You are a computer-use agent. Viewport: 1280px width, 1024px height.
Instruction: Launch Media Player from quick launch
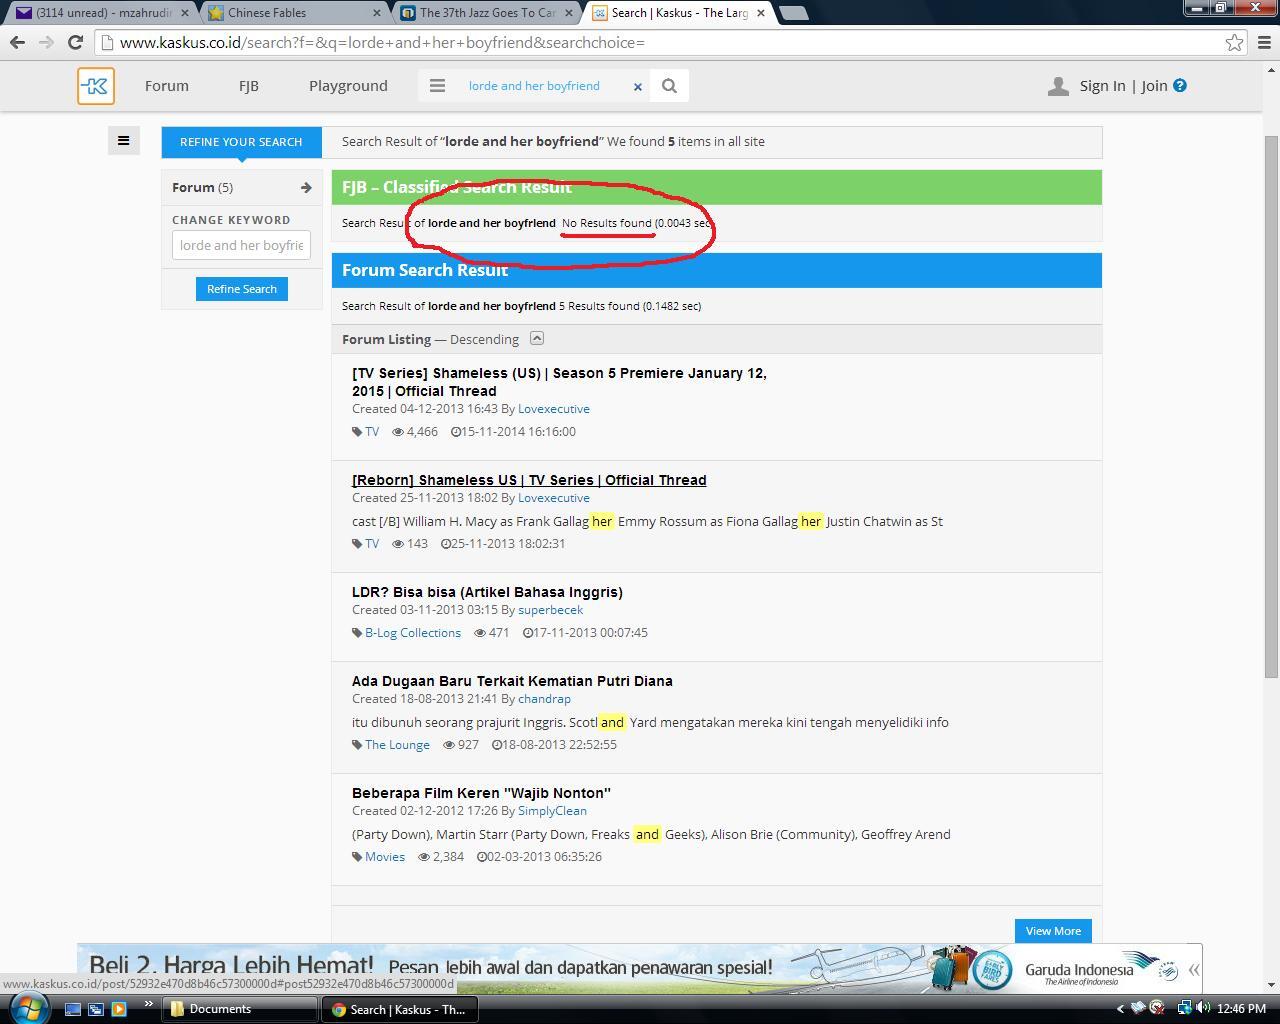click(x=119, y=1009)
